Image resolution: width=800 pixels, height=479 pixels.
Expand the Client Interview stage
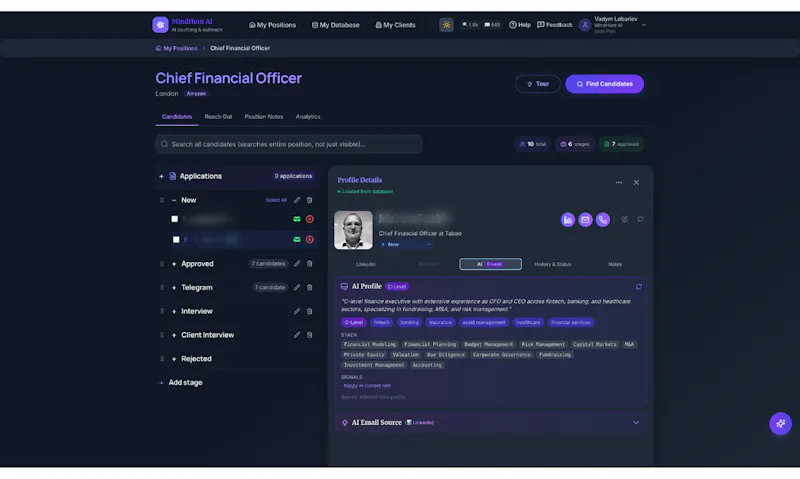pyautogui.click(x=174, y=335)
